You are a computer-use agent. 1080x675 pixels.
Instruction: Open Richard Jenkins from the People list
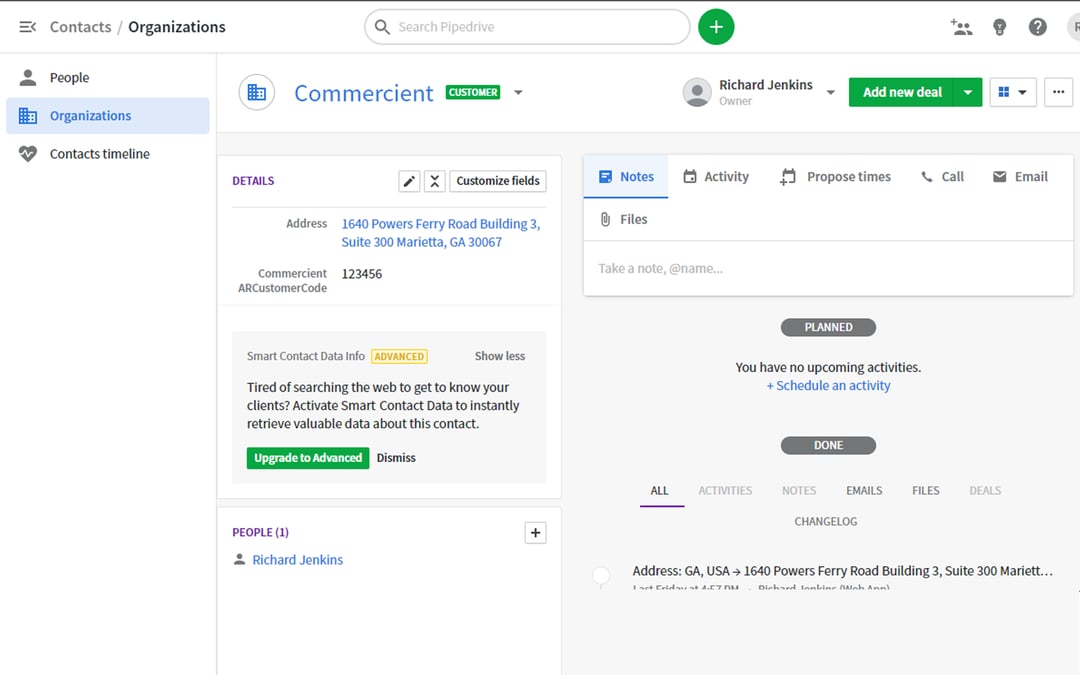[297, 559]
